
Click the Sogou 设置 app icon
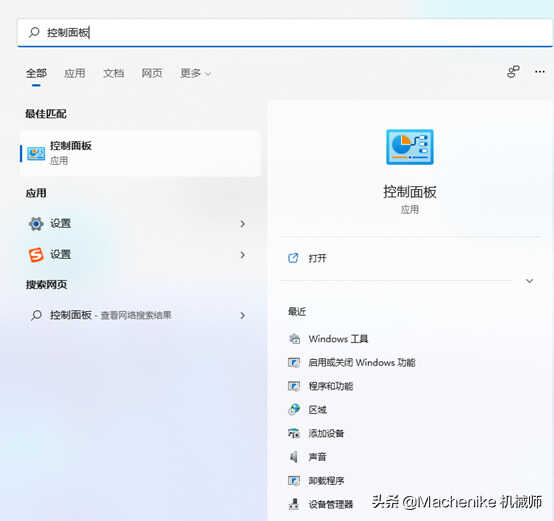pos(36,255)
